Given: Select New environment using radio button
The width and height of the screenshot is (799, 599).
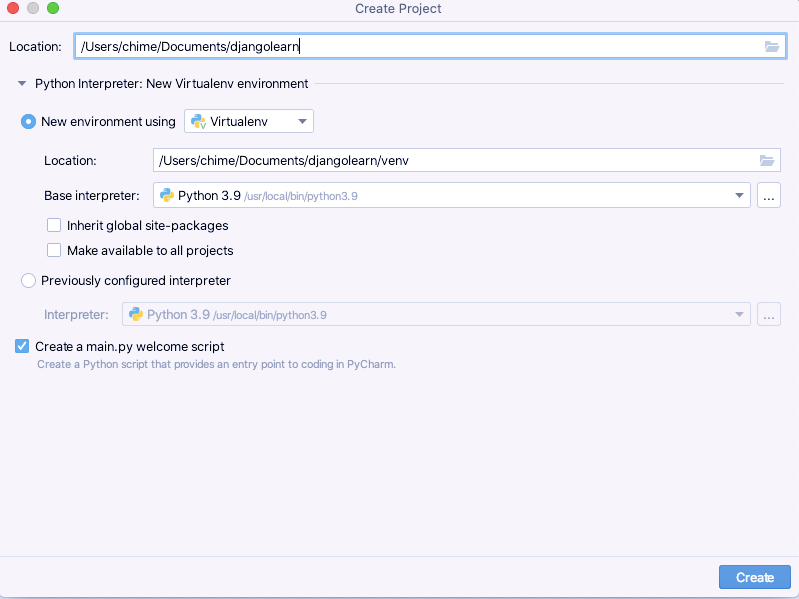Looking at the screenshot, I should 28,122.
